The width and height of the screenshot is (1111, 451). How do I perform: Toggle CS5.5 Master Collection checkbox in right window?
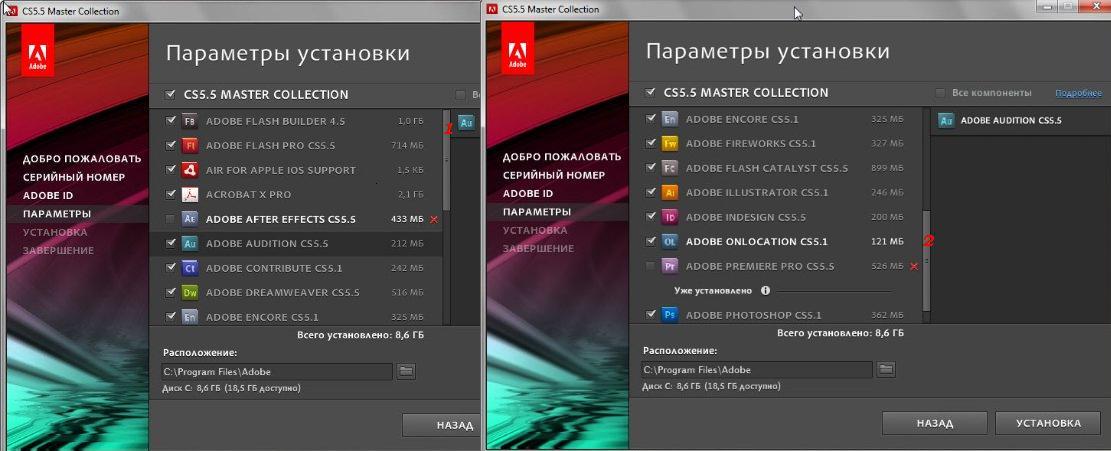(650, 92)
